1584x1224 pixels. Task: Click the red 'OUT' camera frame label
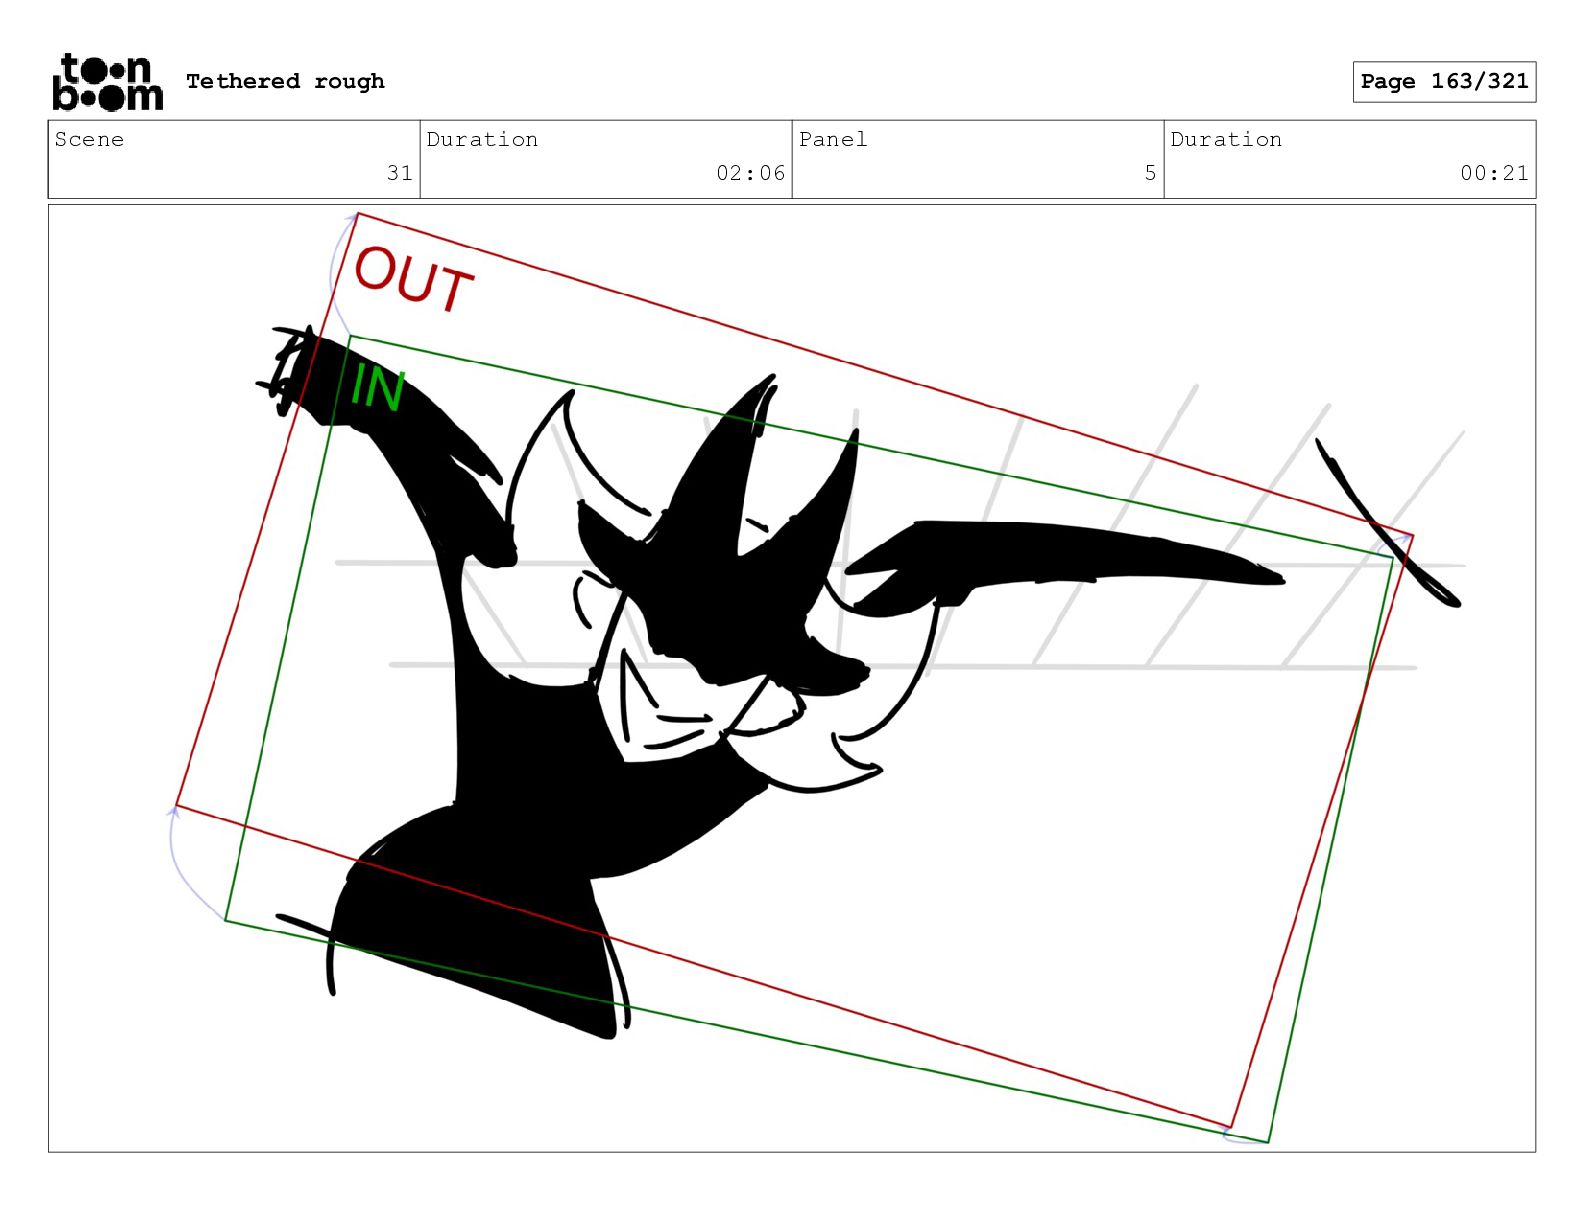coord(414,280)
